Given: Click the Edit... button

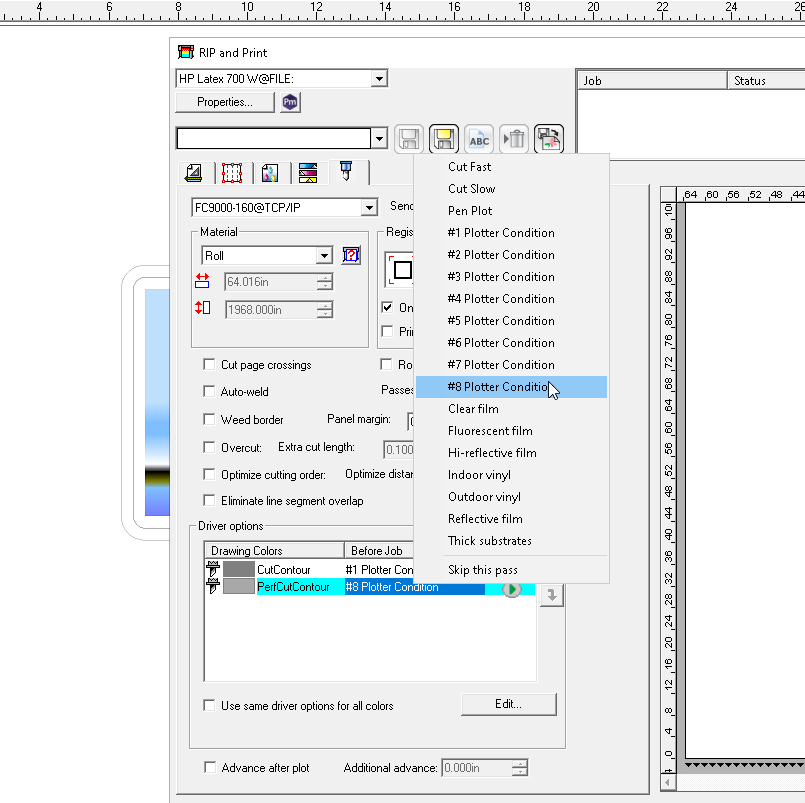Looking at the screenshot, I should [508, 704].
